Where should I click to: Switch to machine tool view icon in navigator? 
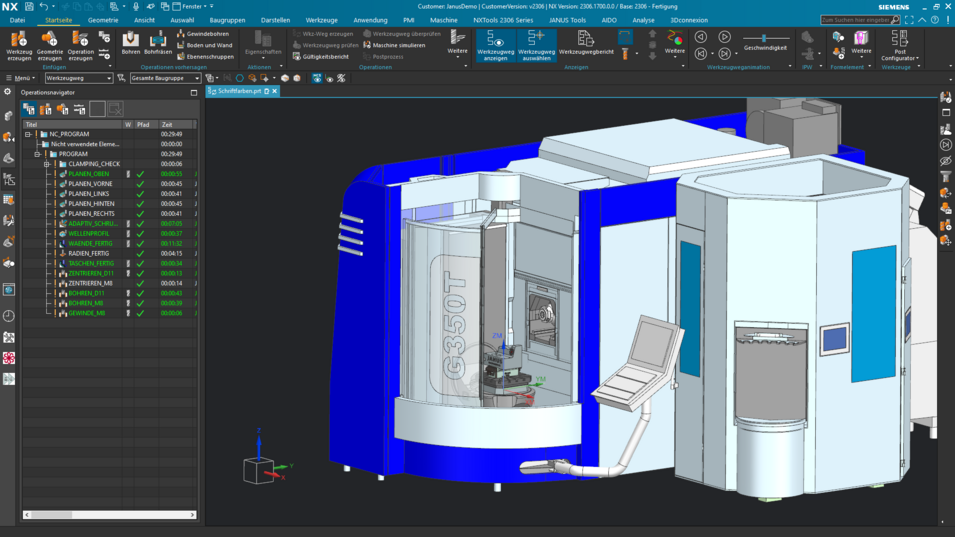46,109
